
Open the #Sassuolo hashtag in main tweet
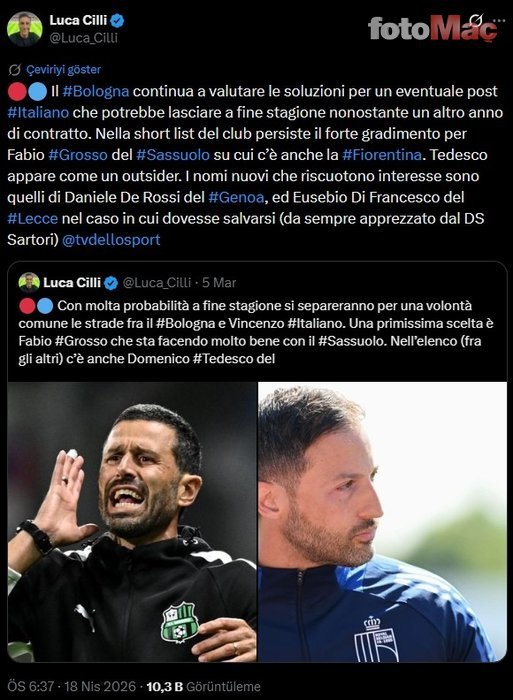click(173, 154)
